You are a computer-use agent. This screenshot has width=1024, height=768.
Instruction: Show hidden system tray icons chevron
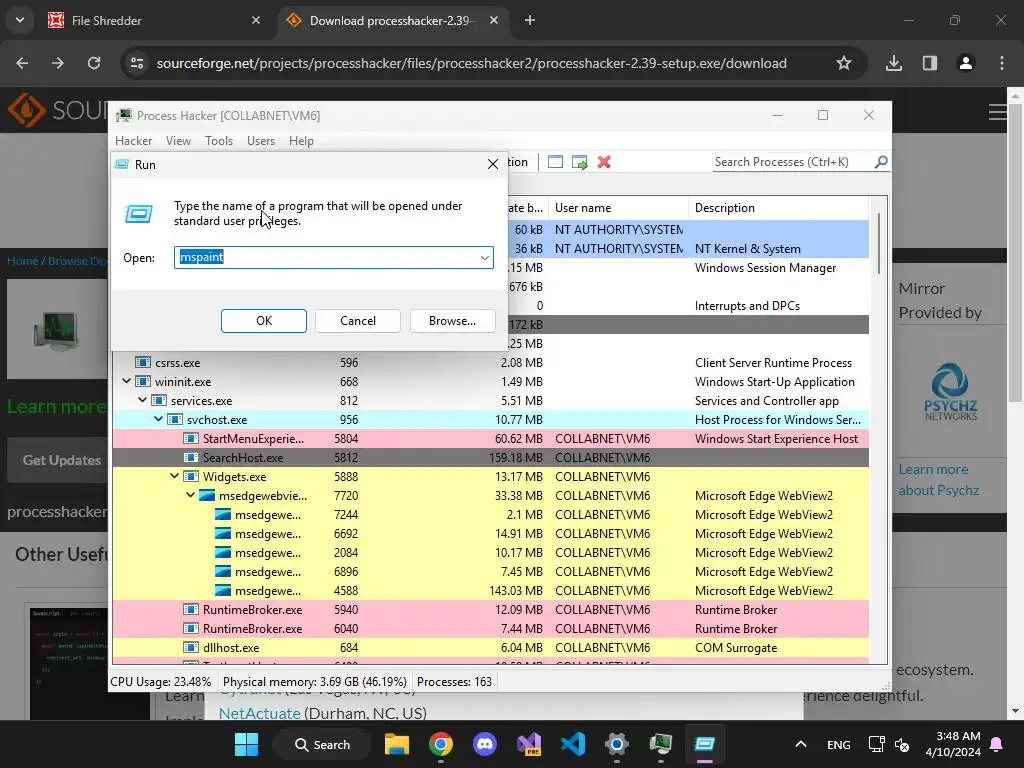[x=801, y=744]
